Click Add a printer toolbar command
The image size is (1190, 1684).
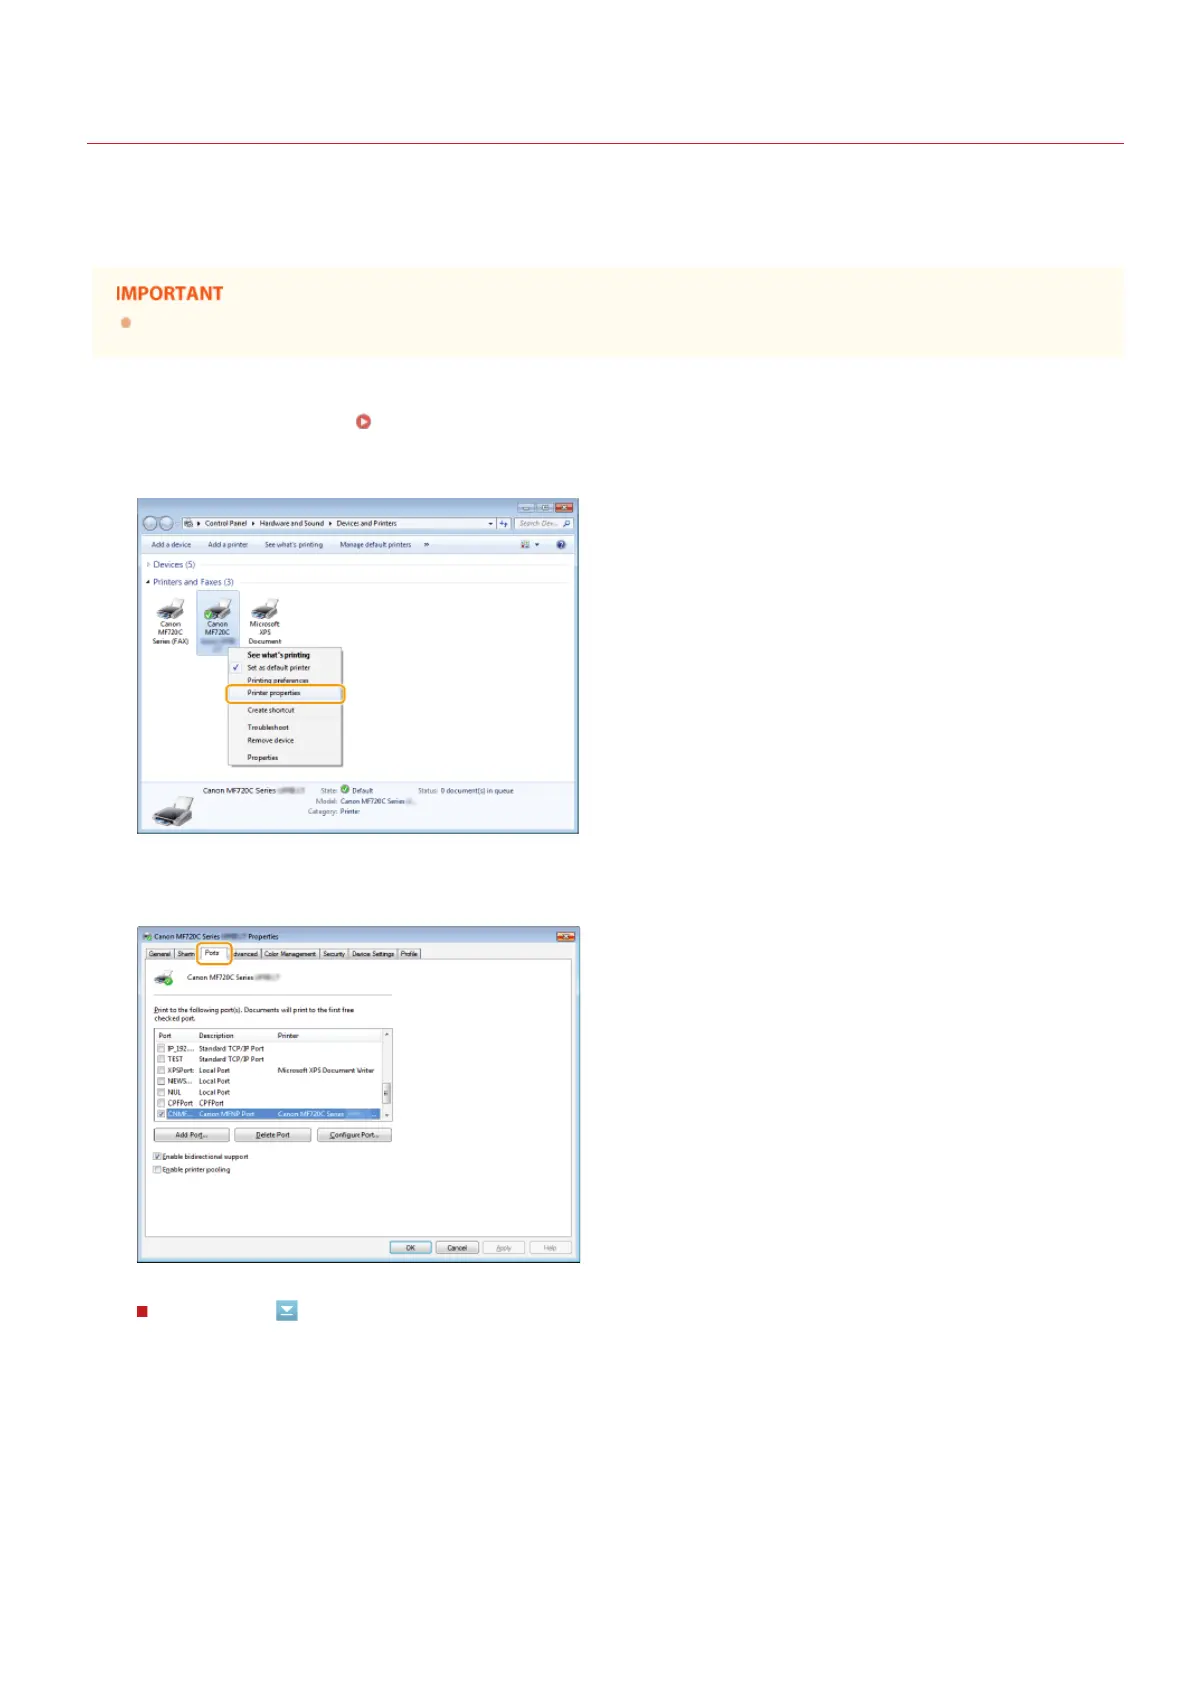pos(228,545)
